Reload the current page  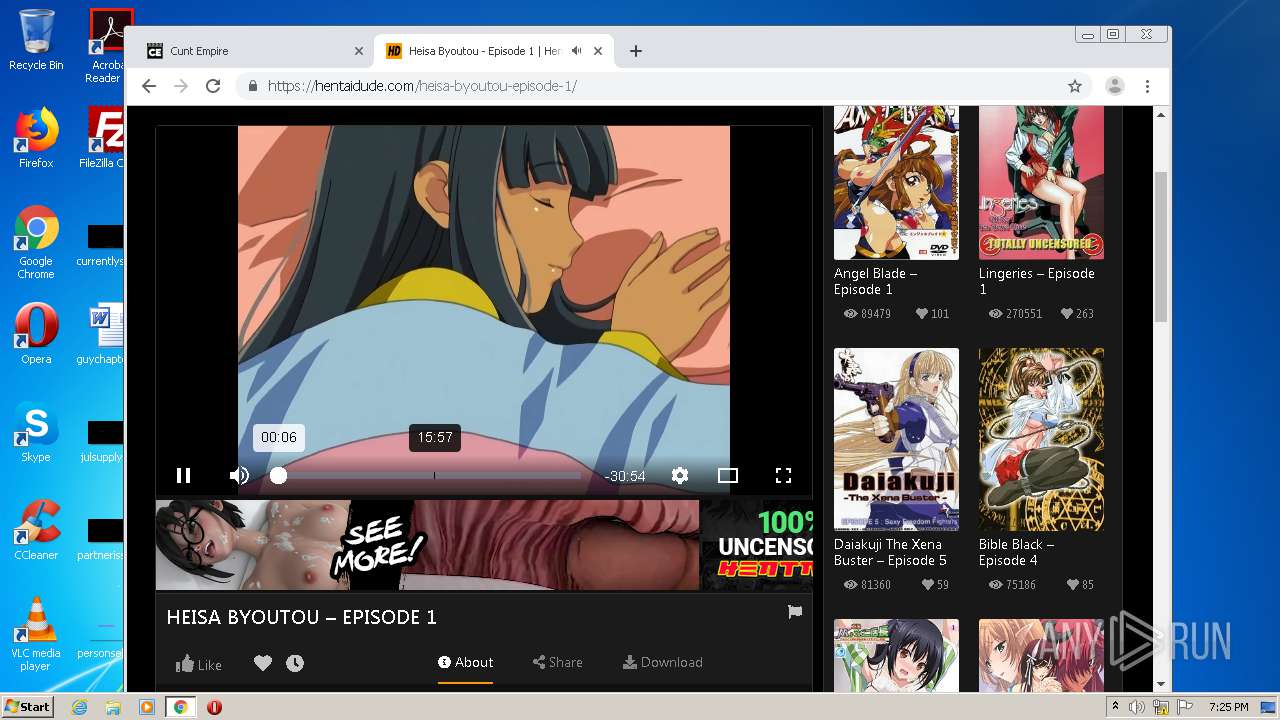[x=213, y=86]
